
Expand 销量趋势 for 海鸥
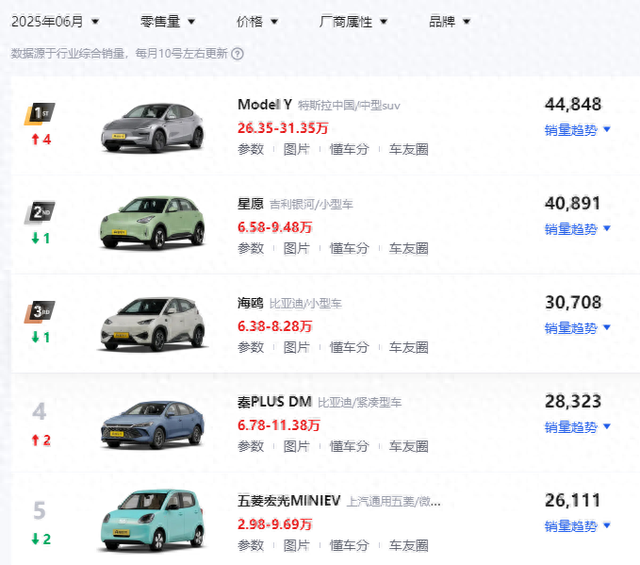578,328
